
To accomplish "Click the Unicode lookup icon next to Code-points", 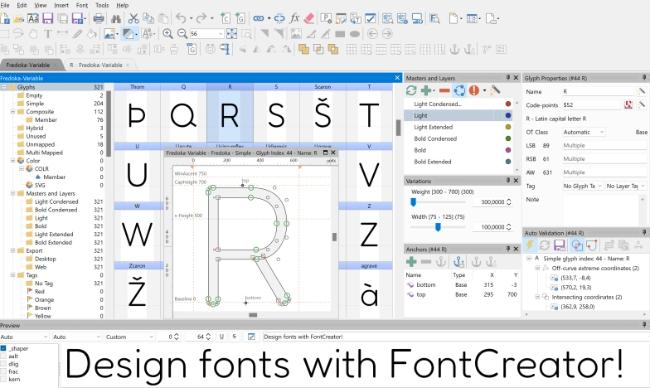I will [628, 105].
